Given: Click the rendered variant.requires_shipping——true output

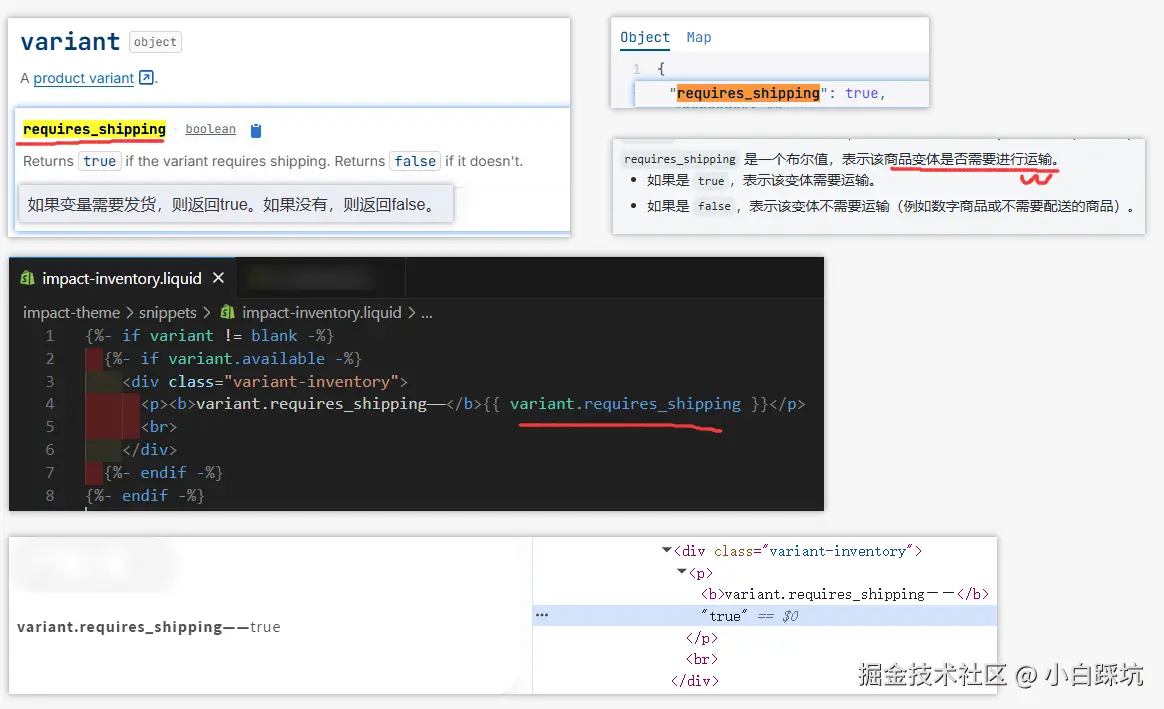Looking at the screenshot, I should tap(148, 627).
